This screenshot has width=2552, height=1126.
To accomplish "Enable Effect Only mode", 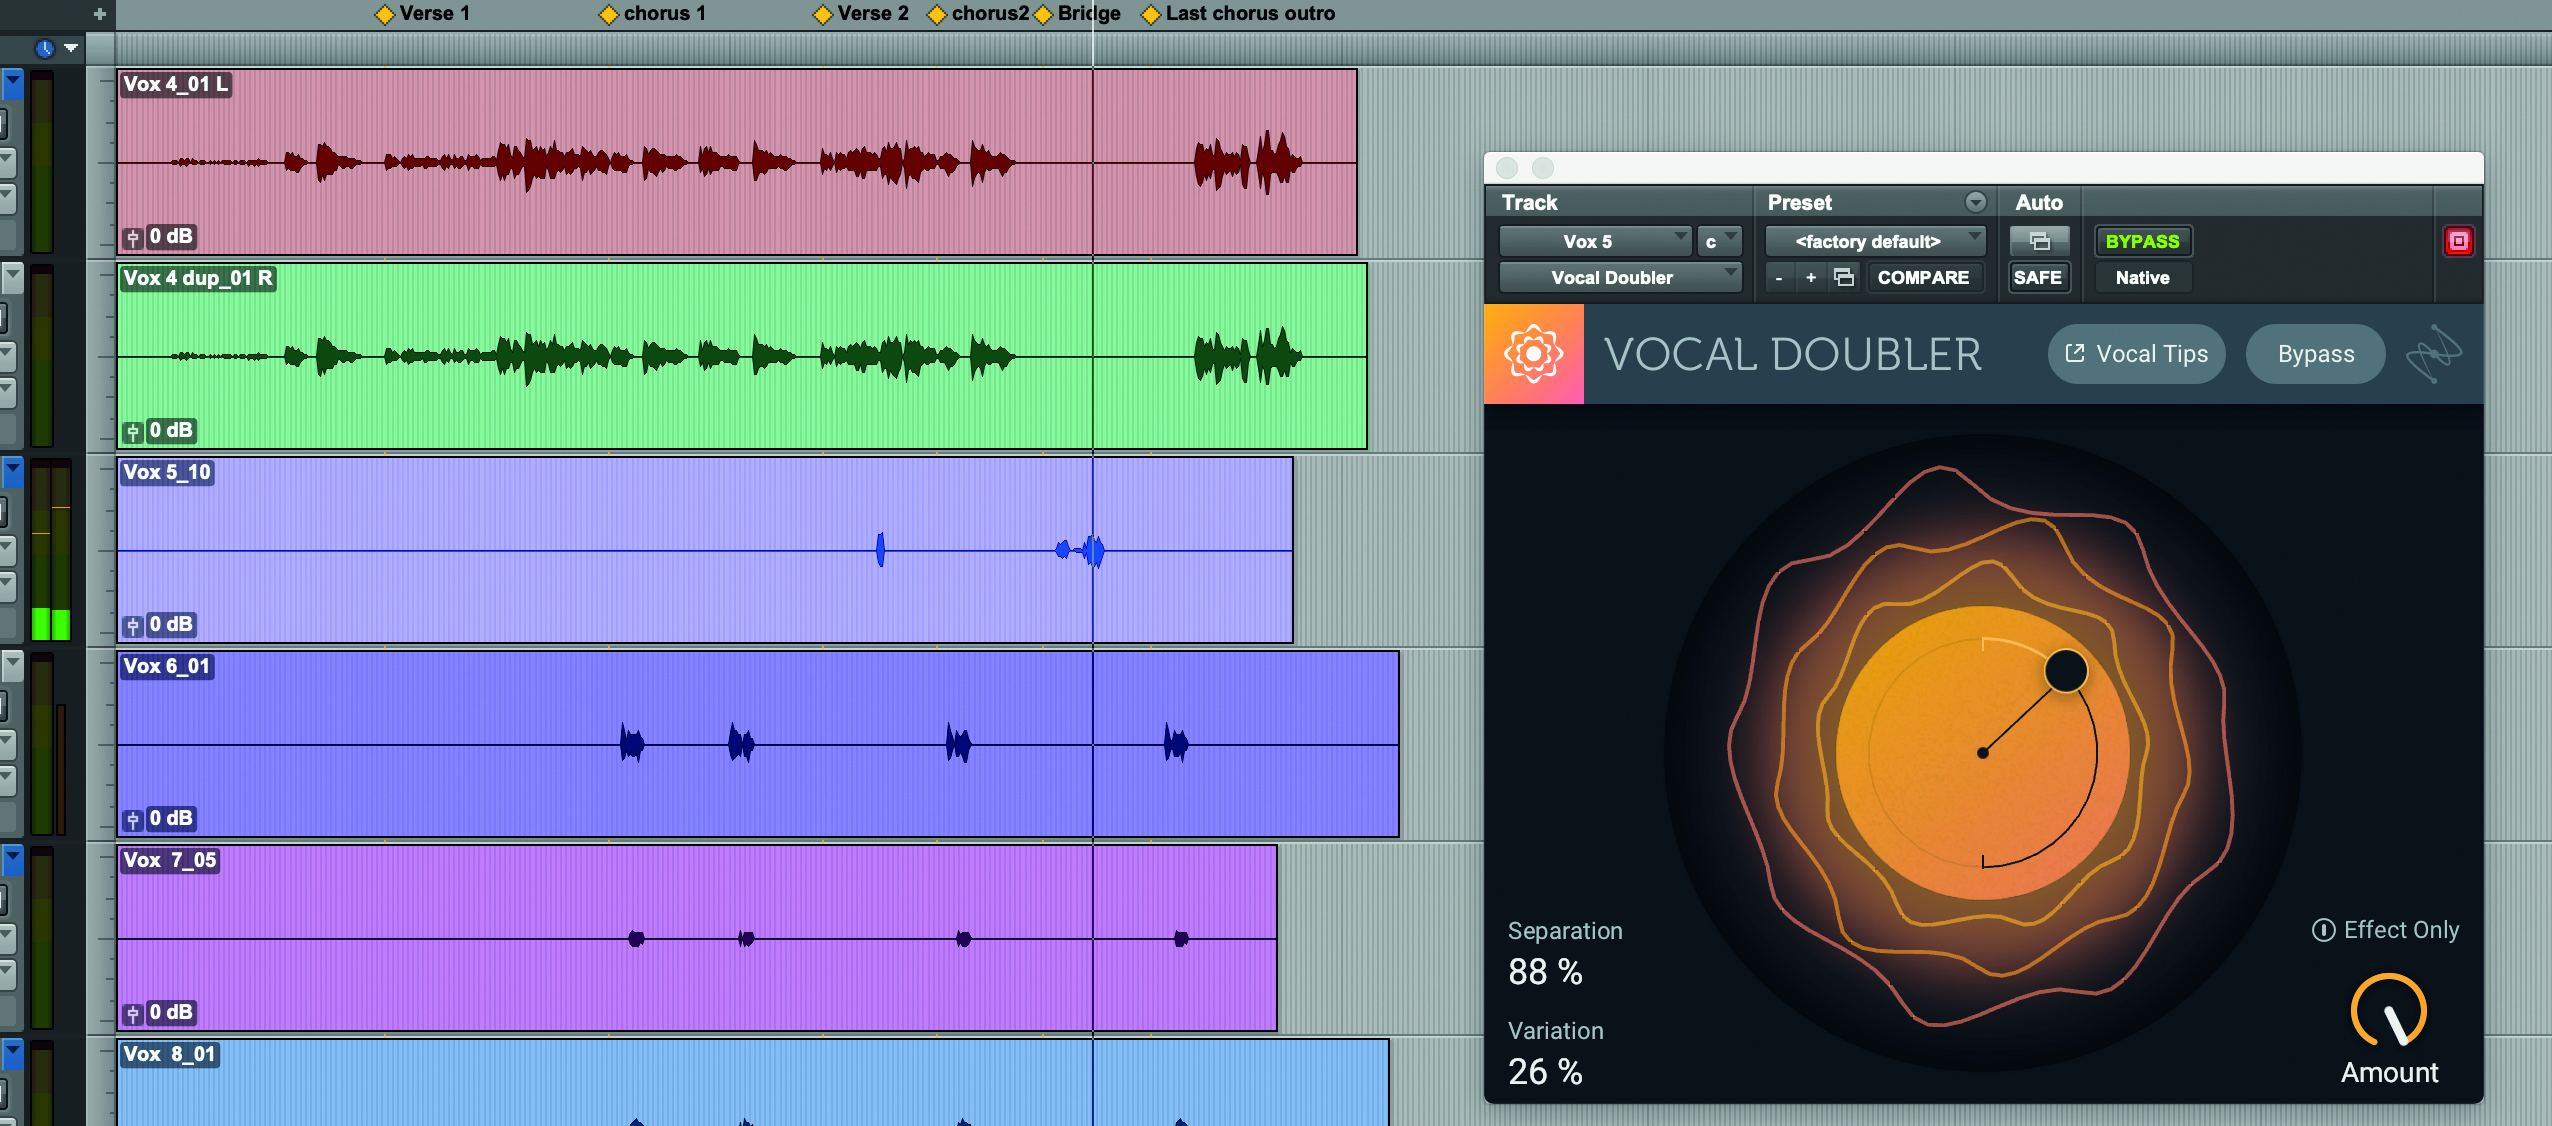I will click(2386, 930).
